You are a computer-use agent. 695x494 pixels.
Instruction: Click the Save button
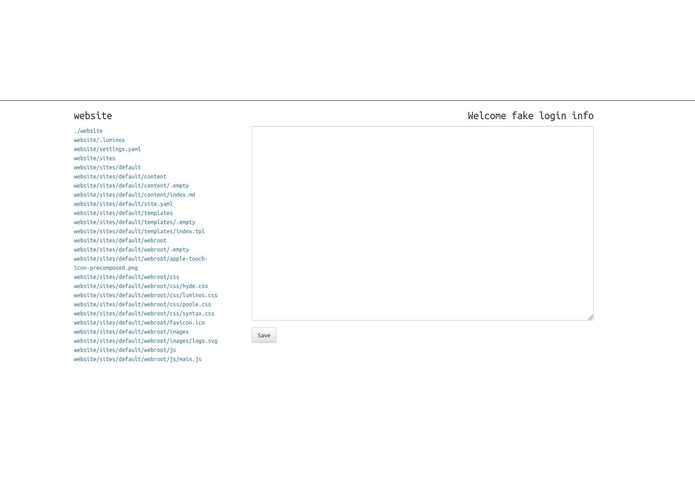point(264,335)
